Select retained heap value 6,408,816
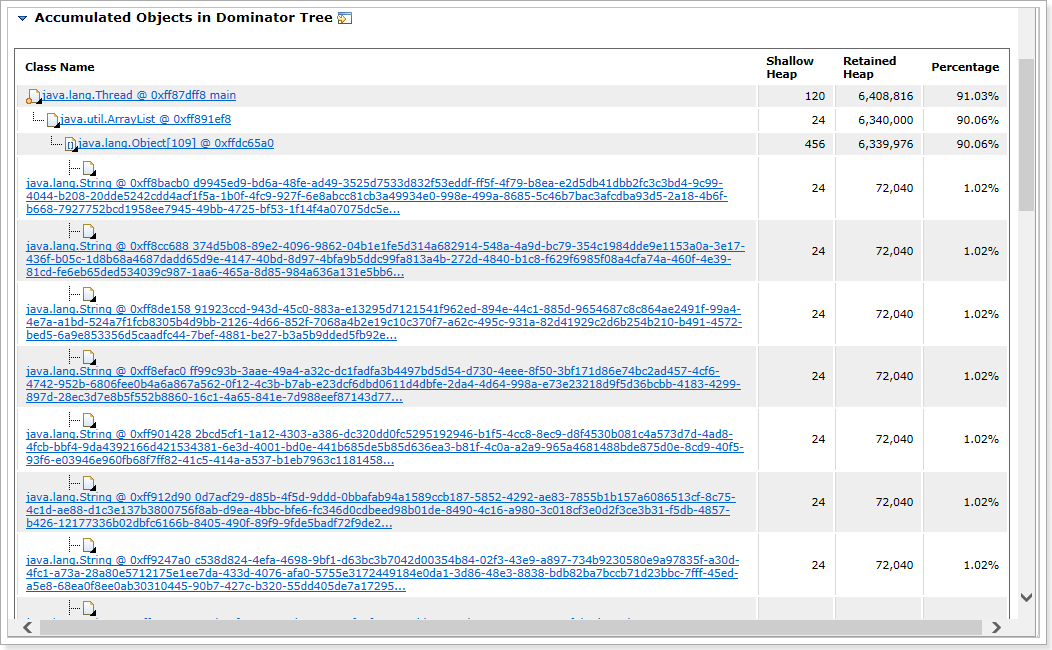 click(x=885, y=96)
